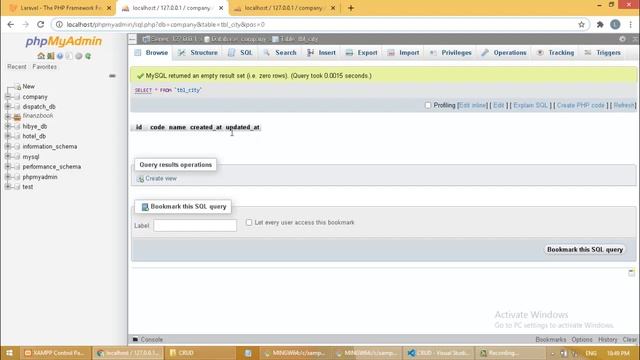The image size is (640, 360).
Task: Click the Edit inline link
Action: click(x=473, y=105)
